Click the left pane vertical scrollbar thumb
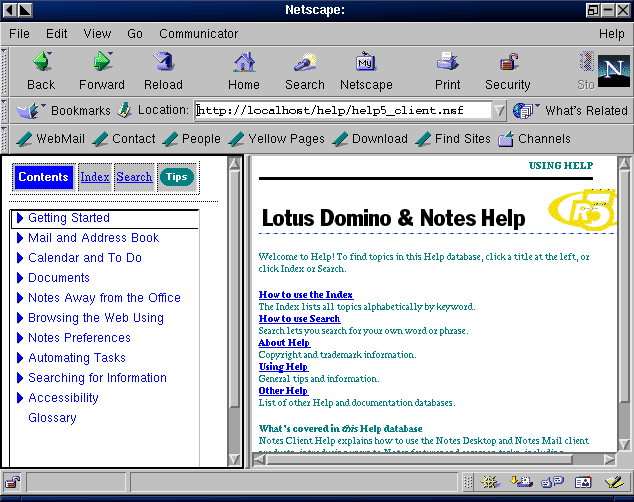 235,289
